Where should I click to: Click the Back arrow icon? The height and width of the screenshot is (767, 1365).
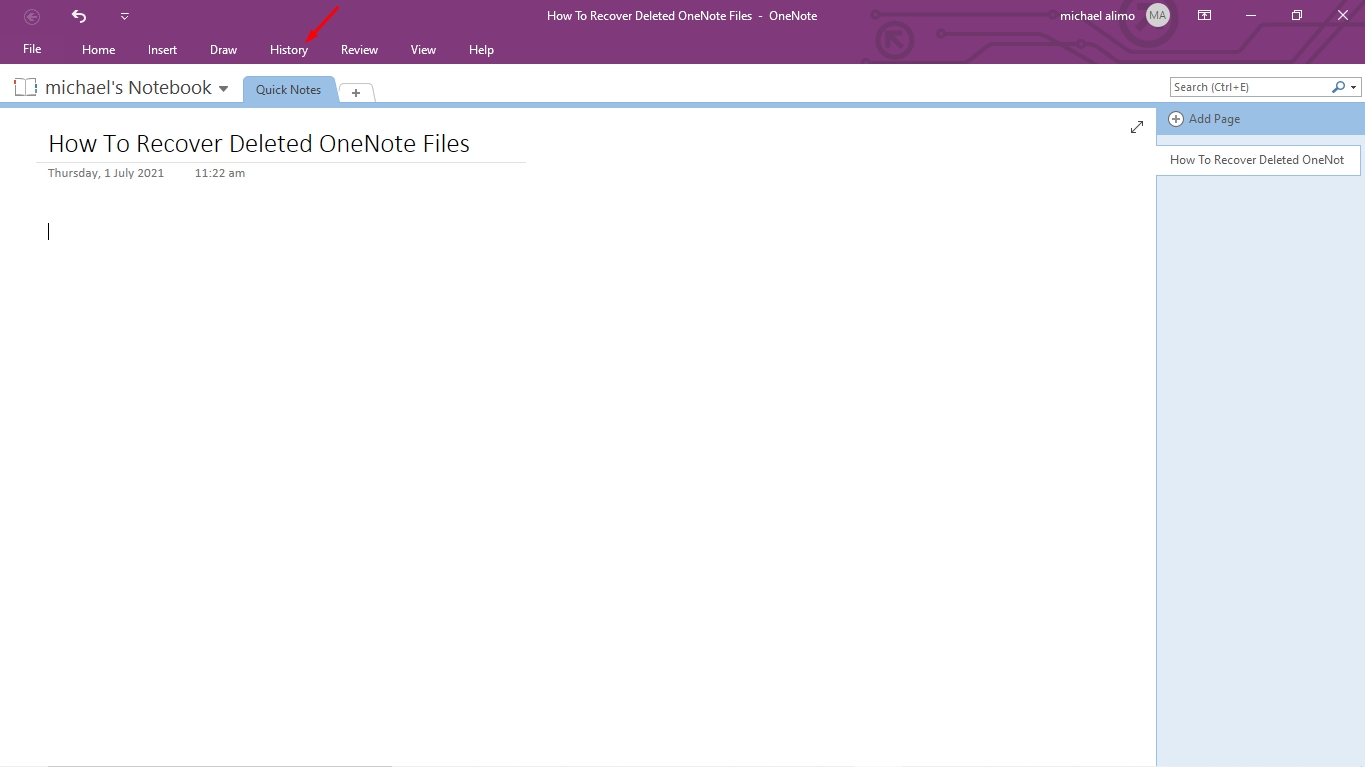(32, 16)
